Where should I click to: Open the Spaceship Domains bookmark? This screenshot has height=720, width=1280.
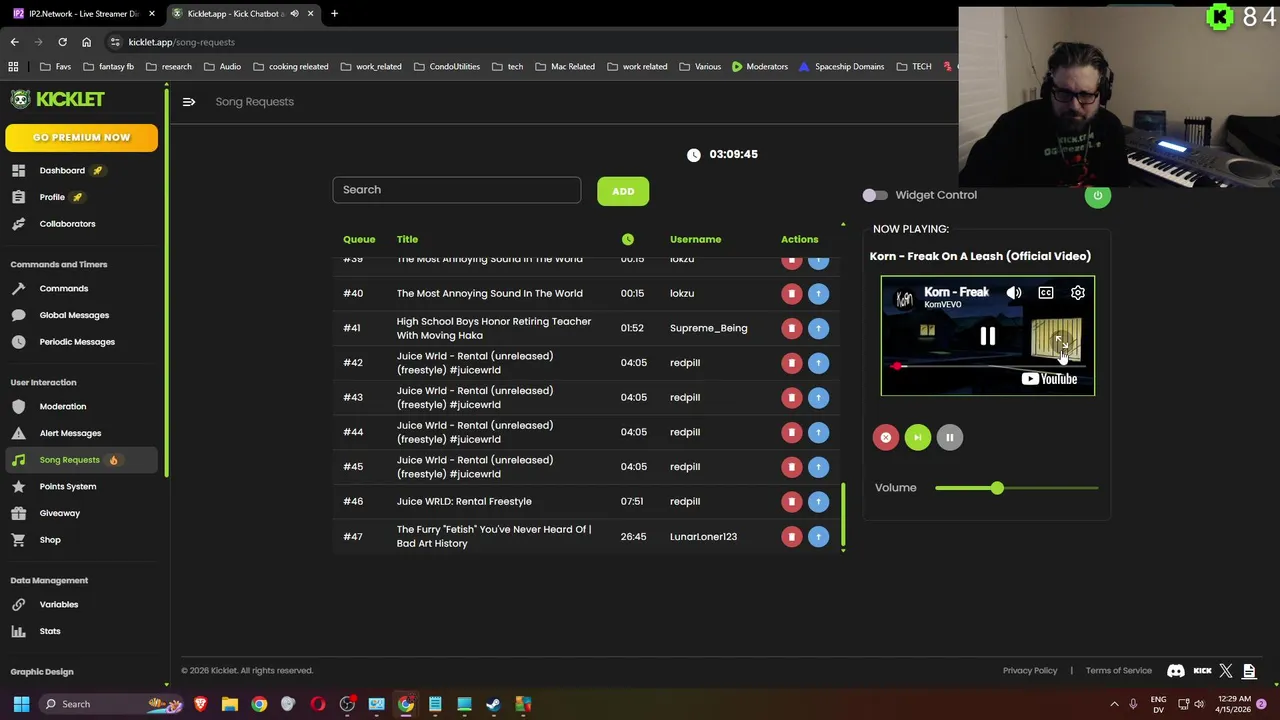841,67
